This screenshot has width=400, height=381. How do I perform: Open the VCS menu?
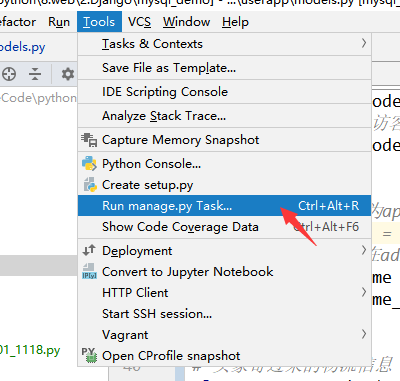click(x=139, y=22)
